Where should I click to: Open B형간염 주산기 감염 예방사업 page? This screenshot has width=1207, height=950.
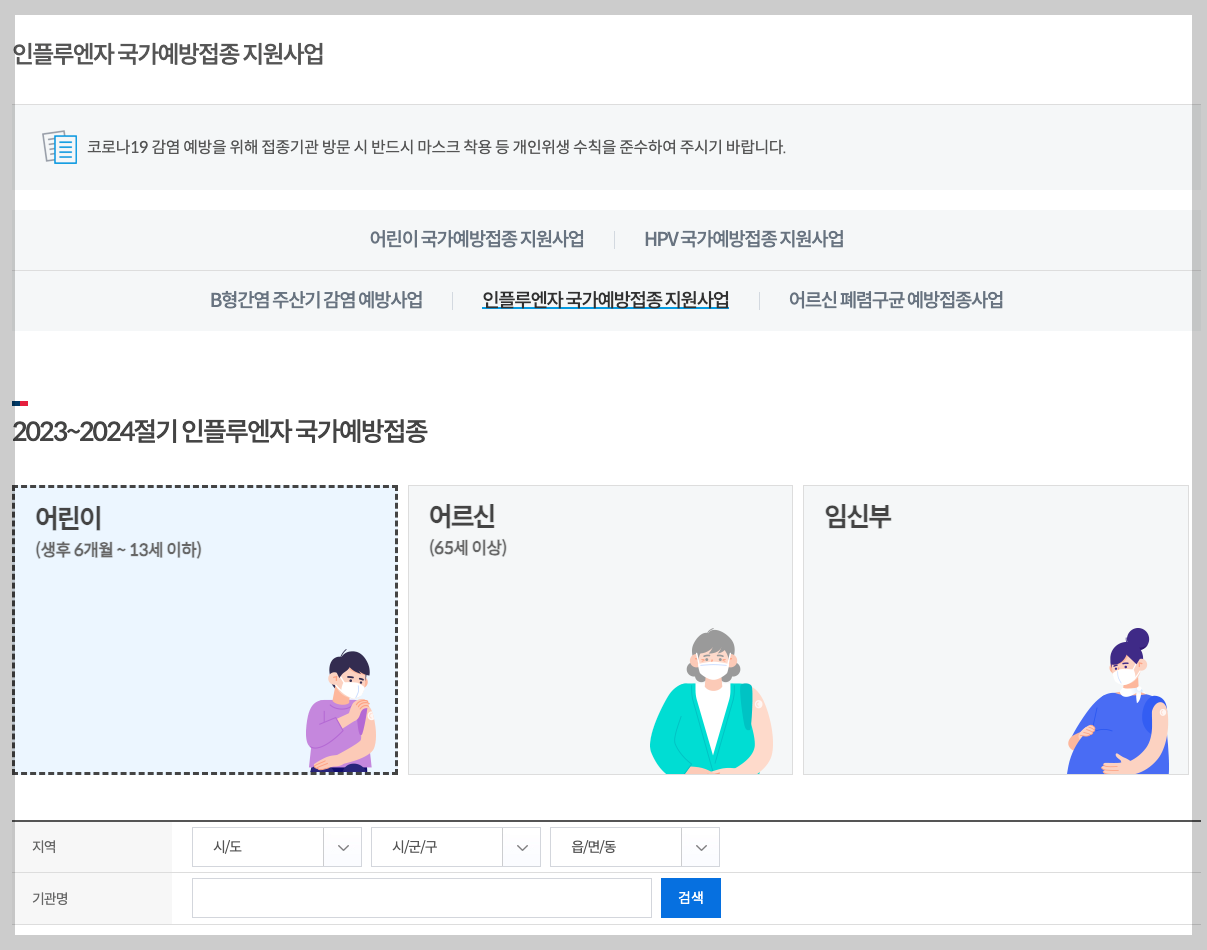pyautogui.click(x=318, y=299)
